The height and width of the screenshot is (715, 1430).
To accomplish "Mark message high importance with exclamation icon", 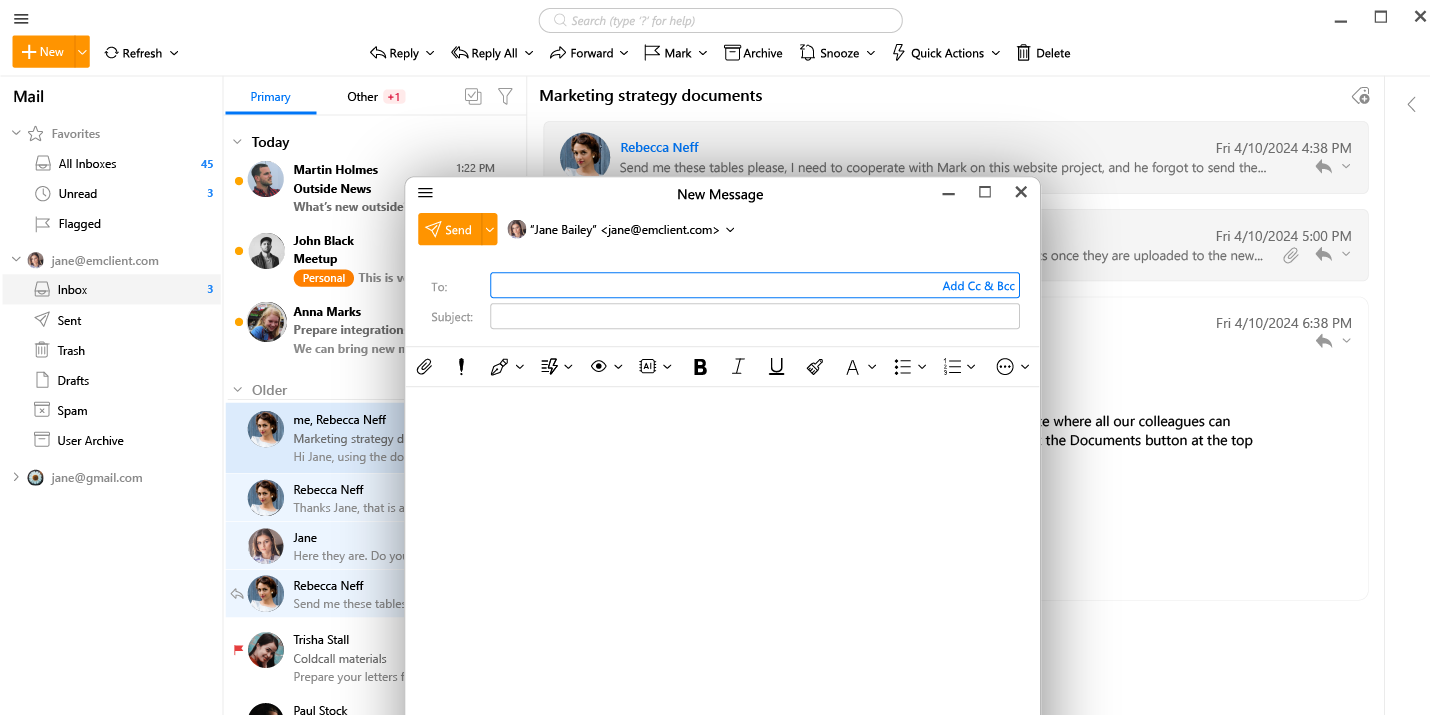I will point(461,367).
